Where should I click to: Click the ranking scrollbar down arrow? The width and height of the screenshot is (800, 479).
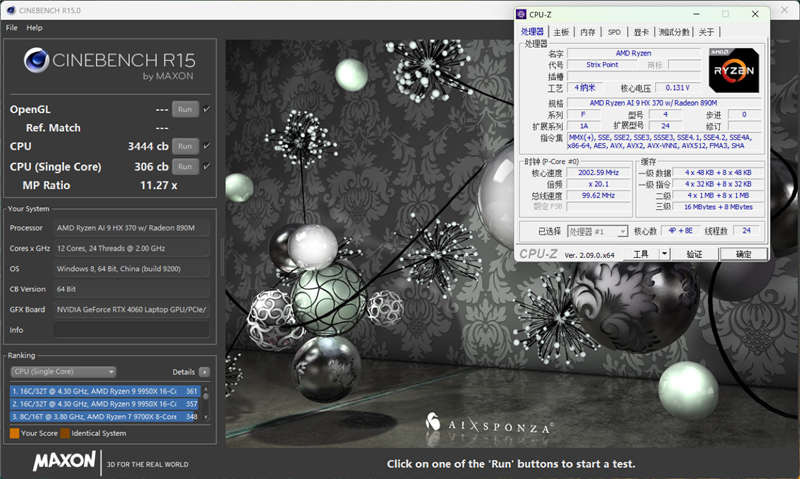tap(206, 417)
